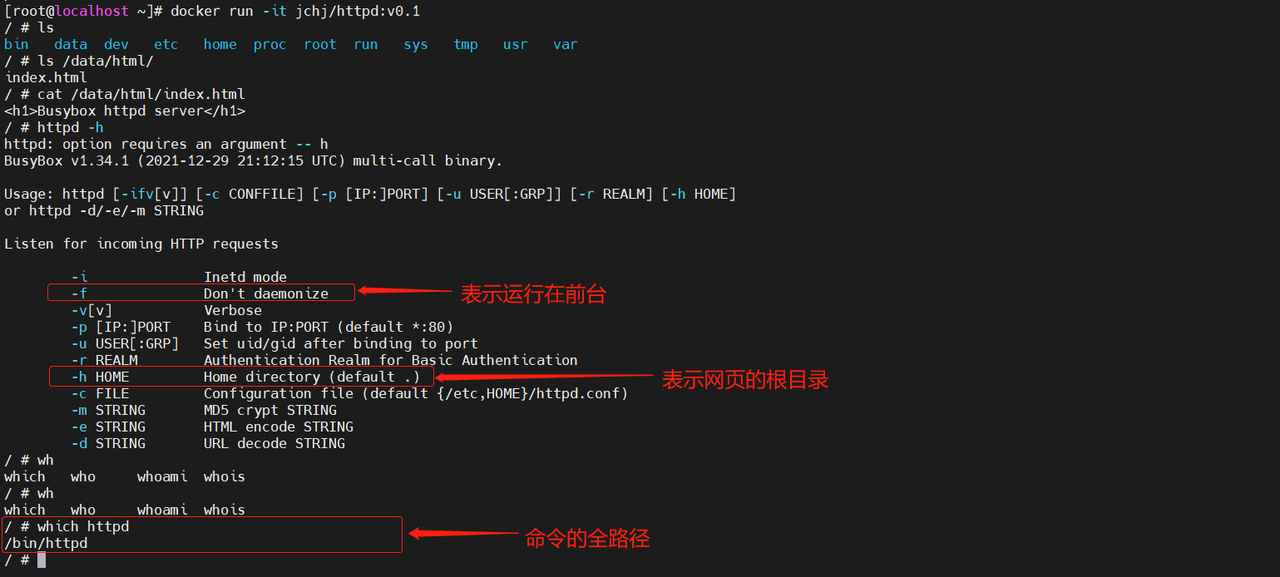Click the var directory name

coord(565,44)
